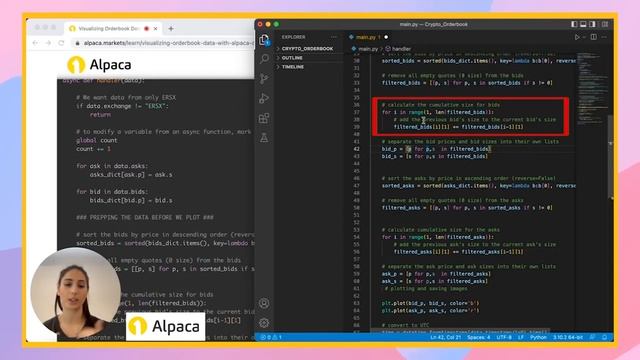Toggle the bottom panel layout icon
The width and height of the screenshot is (640, 360).
(583, 24)
